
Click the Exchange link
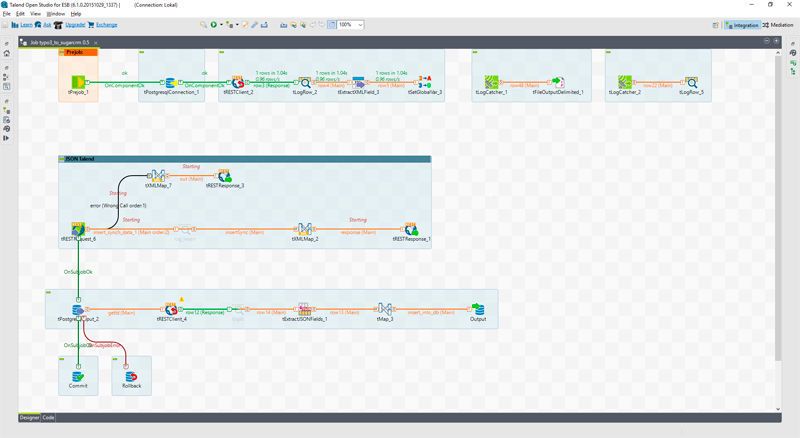[107, 25]
